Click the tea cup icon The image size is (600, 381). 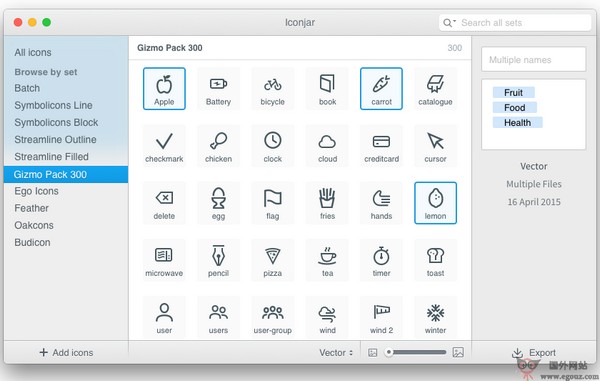[x=327, y=260]
